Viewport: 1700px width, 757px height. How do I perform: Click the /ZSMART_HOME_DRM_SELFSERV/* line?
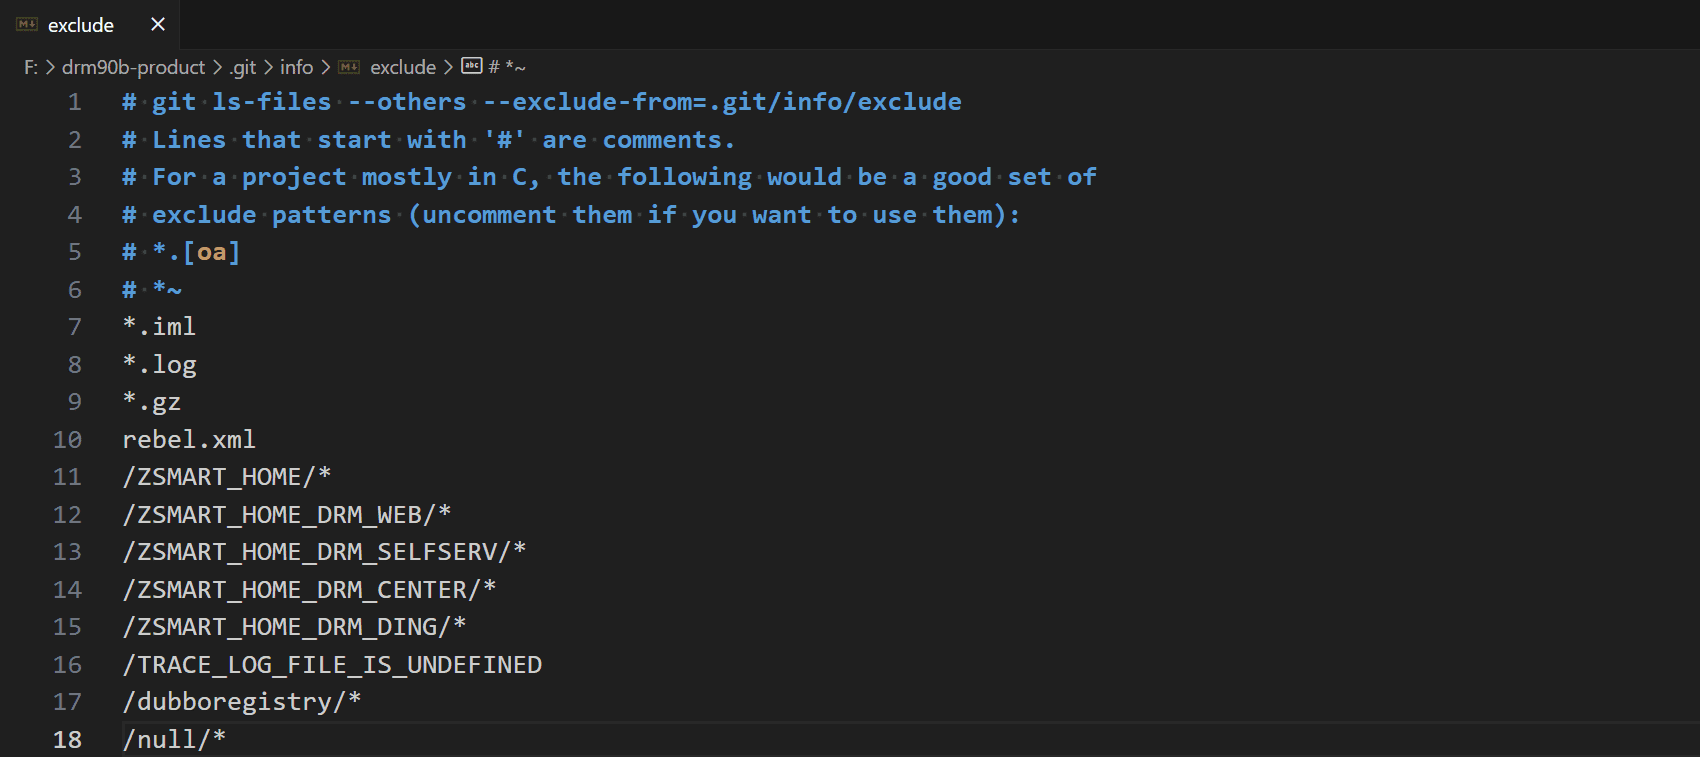pos(324,552)
